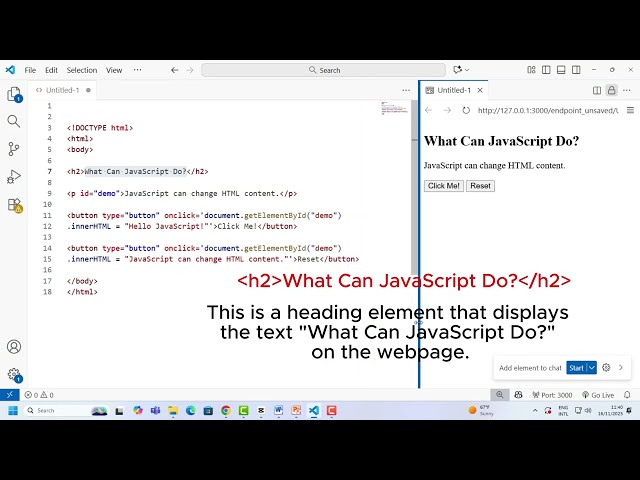Click the VS Code logo icon in title bar
This screenshot has width=640, height=480.
click(x=10, y=70)
